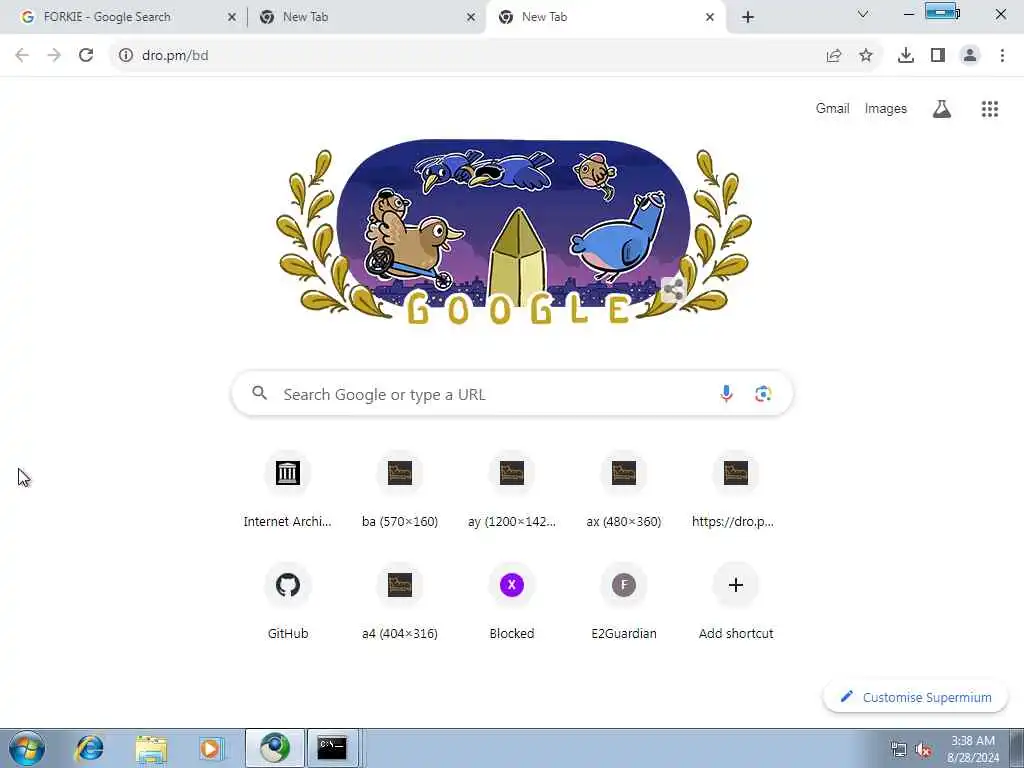1024x768 pixels.
Task: Open Internet Archive shortcut
Action: click(x=287, y=490)
